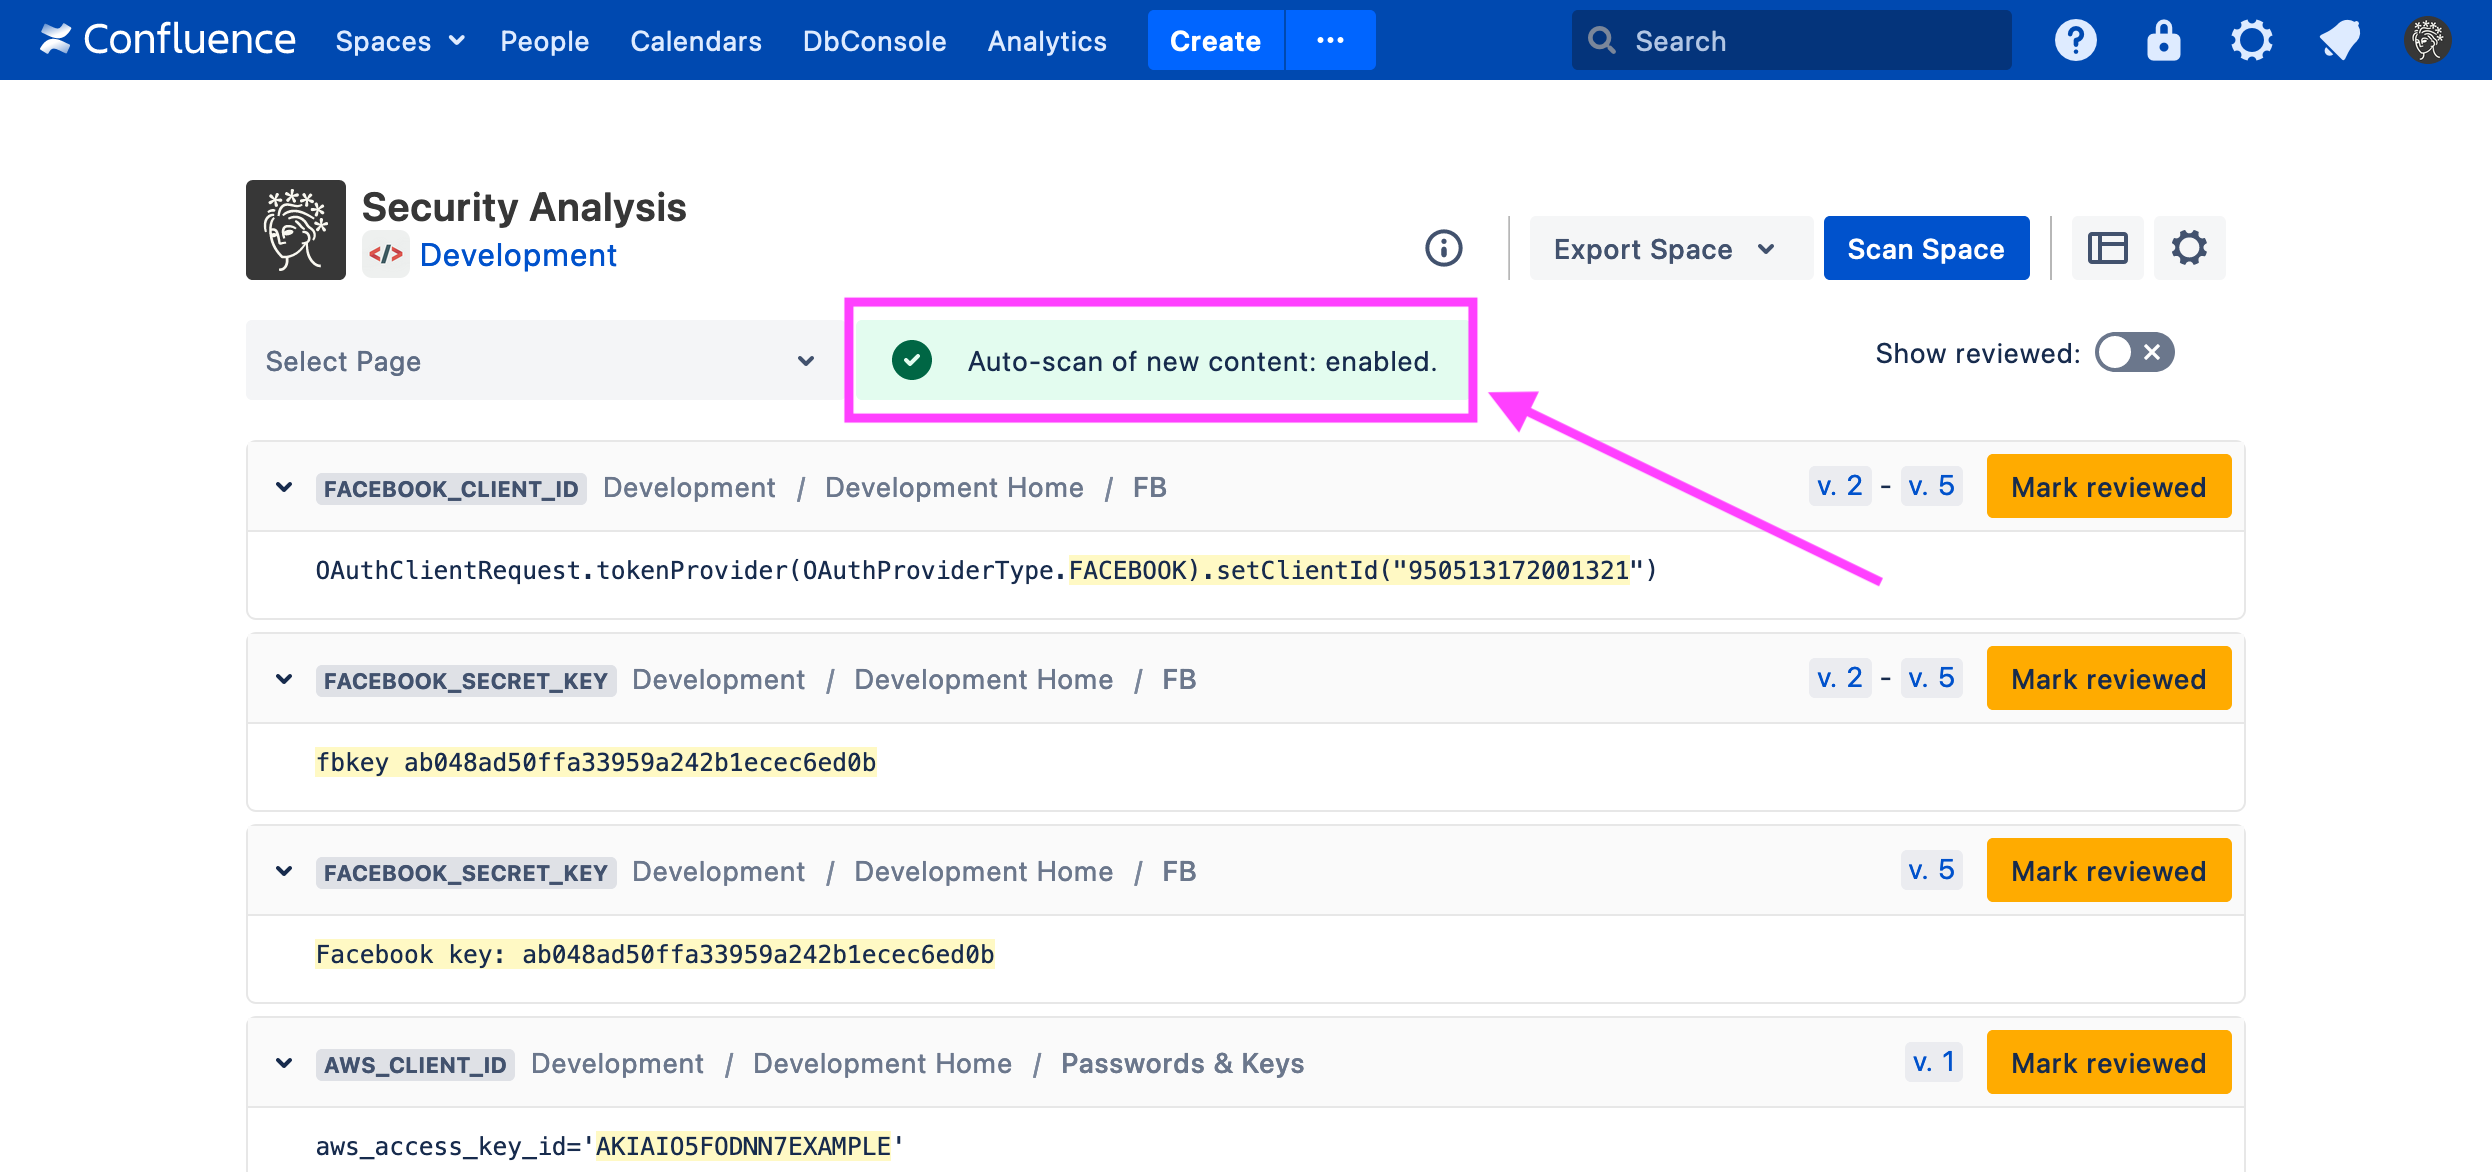Viewport: 2492px width, 1172px height.
Task: Expand the Export Space dropdown
Action: coord(1665,249)
